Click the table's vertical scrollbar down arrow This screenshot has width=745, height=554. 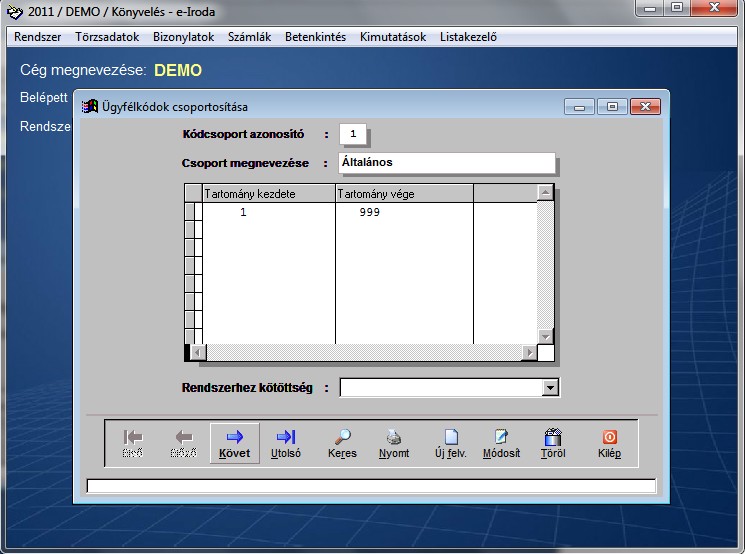click(x=545, y=337)
